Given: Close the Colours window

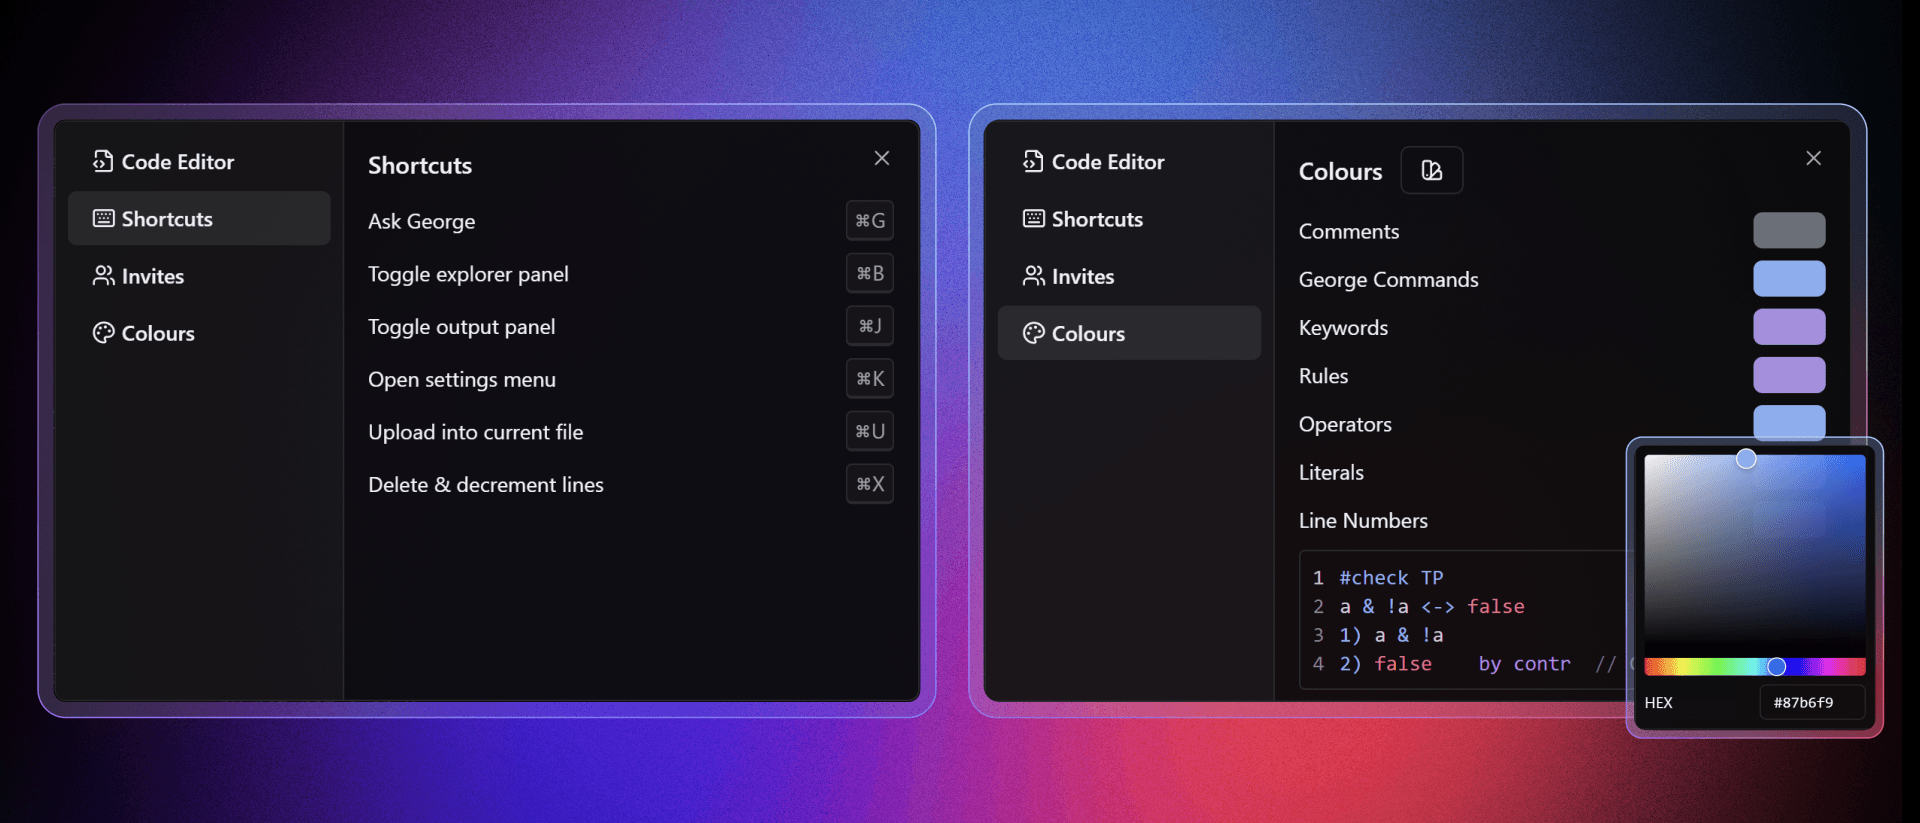Looking at the screenshot, I should pos(1813,158).
